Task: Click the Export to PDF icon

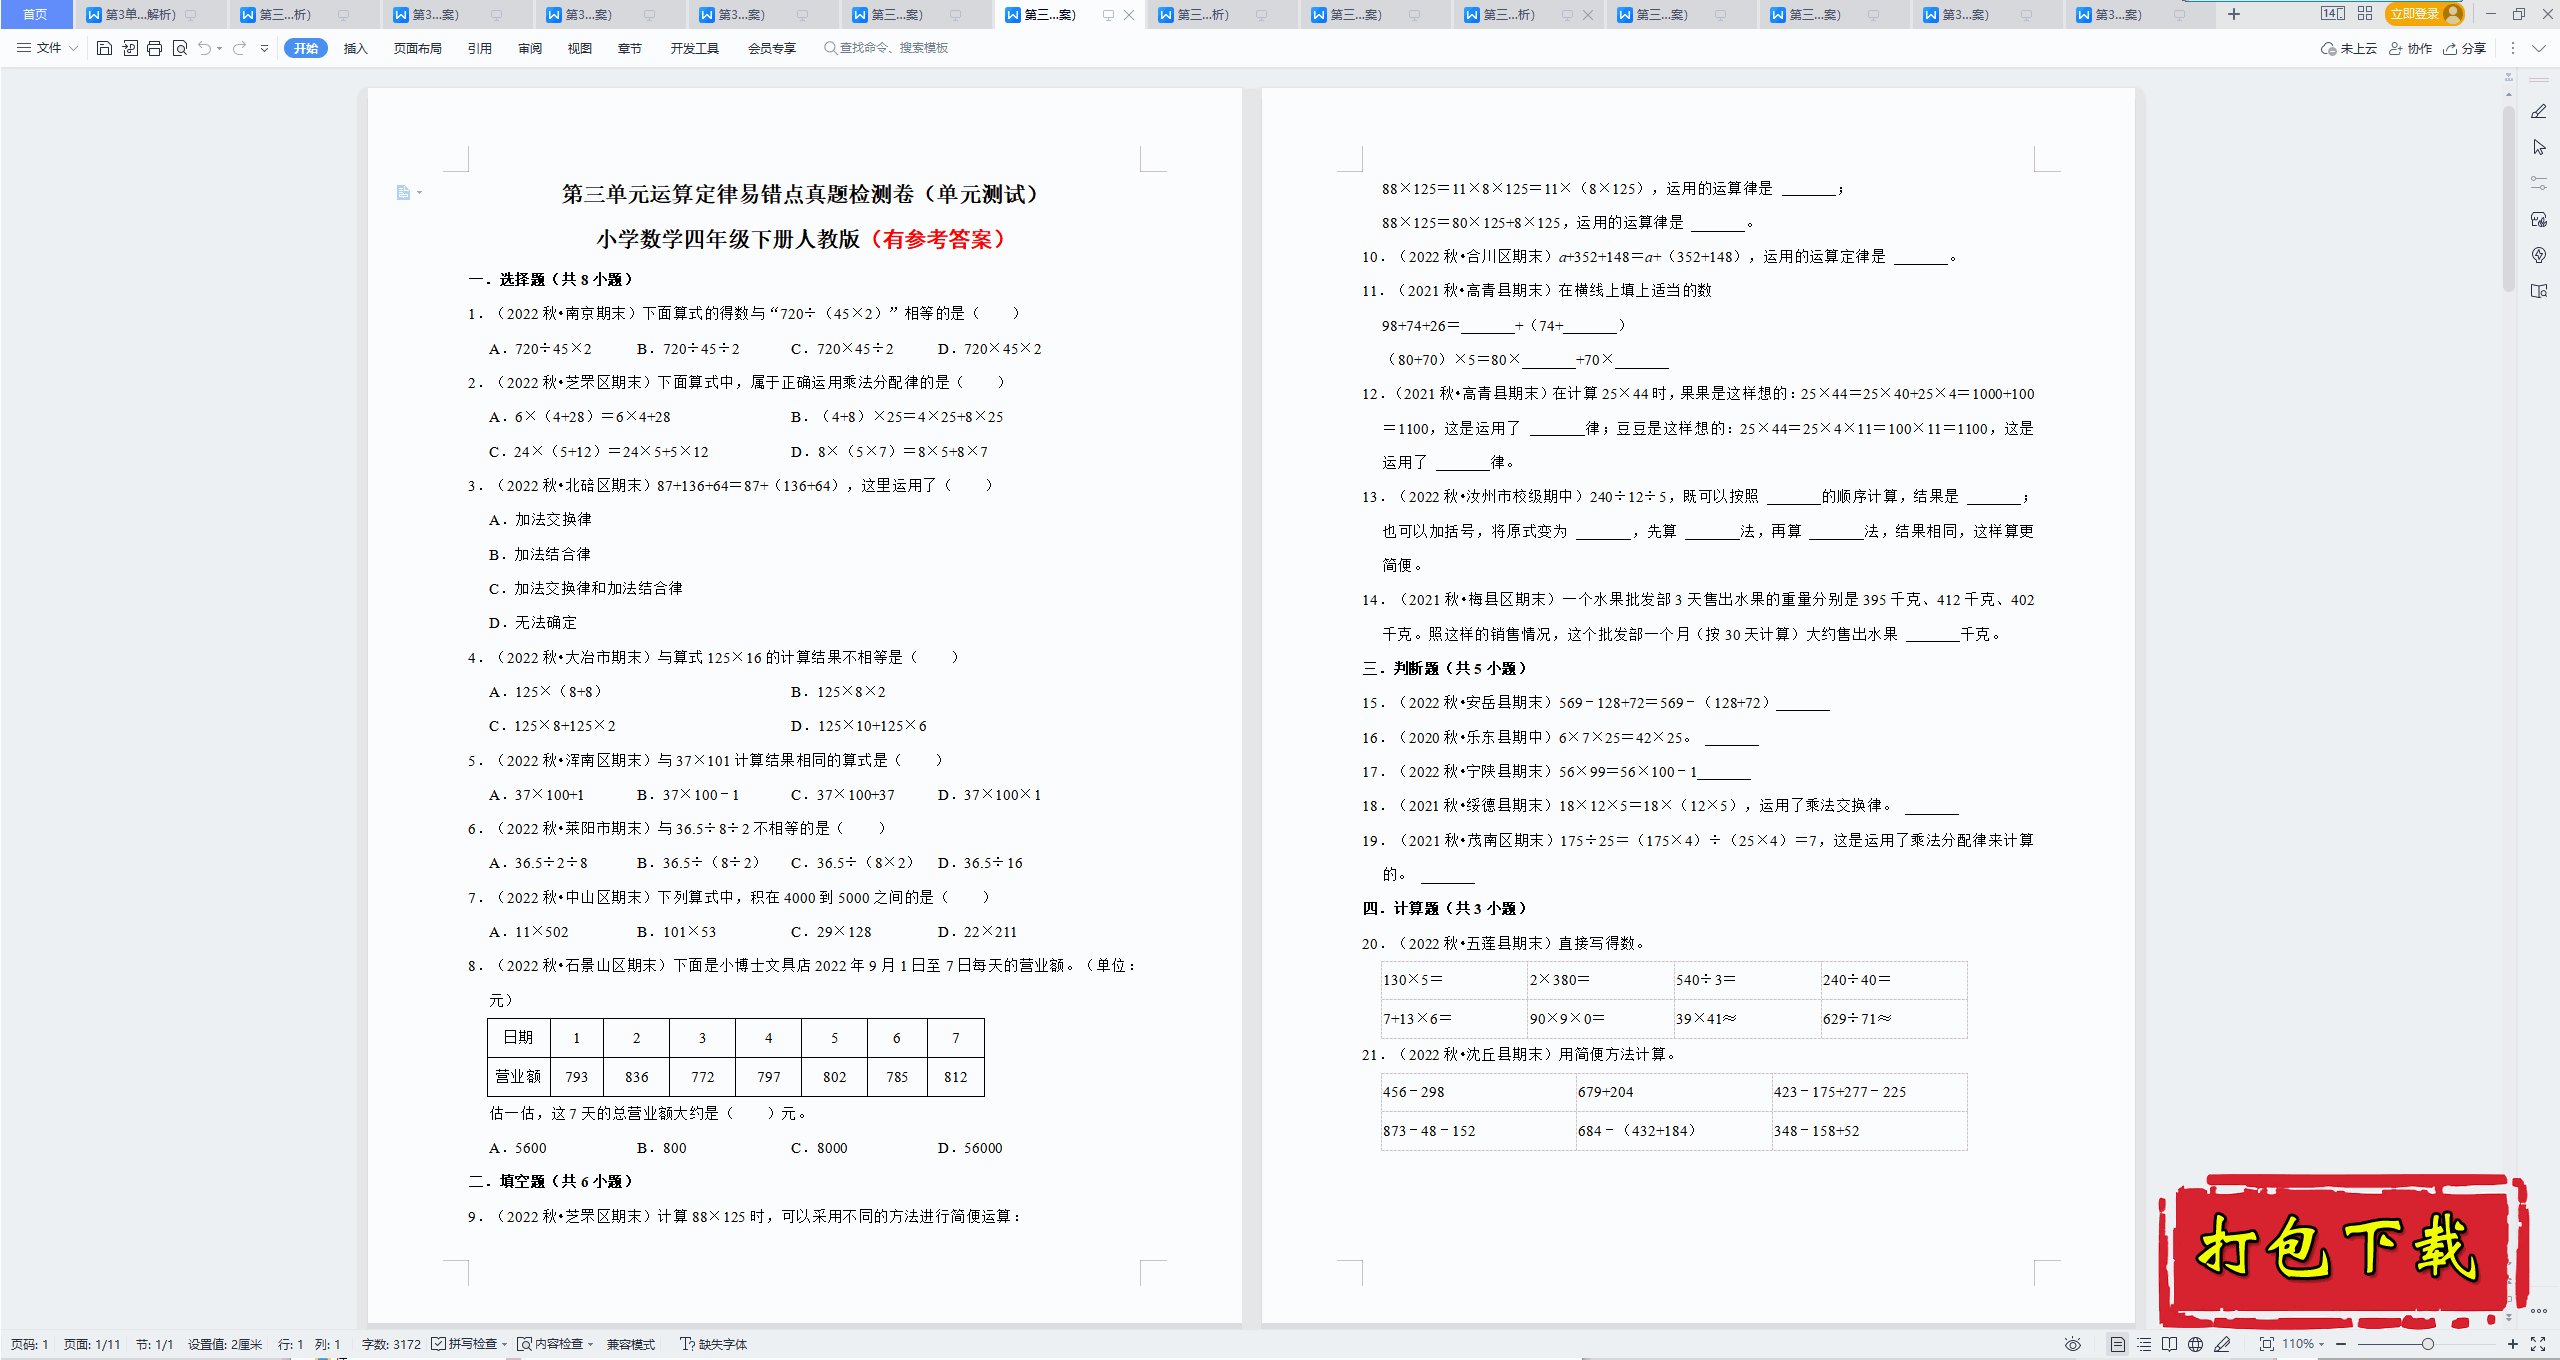Action: point(130,48)
